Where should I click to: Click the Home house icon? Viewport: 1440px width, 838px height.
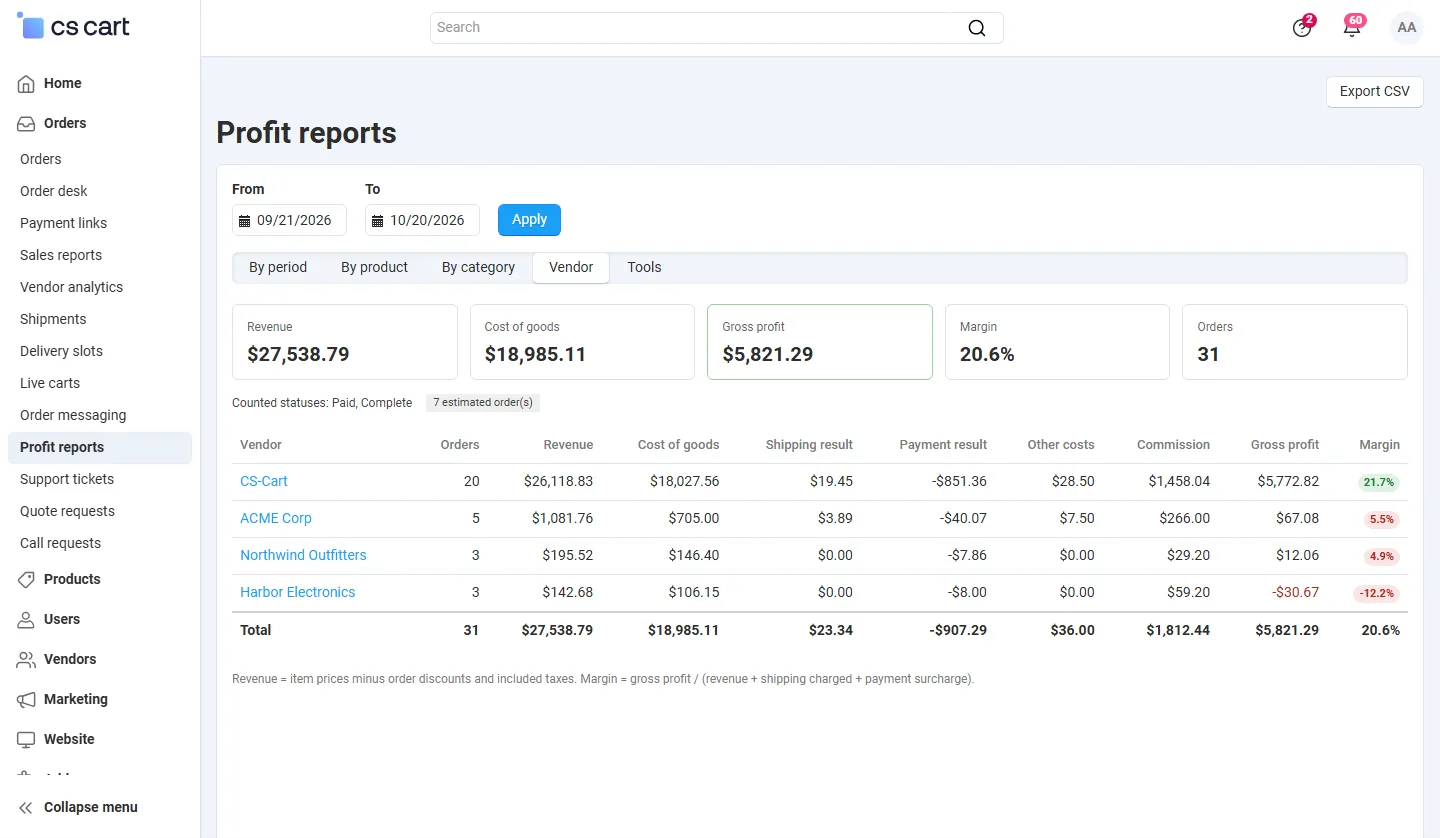(x=26, y=84)
